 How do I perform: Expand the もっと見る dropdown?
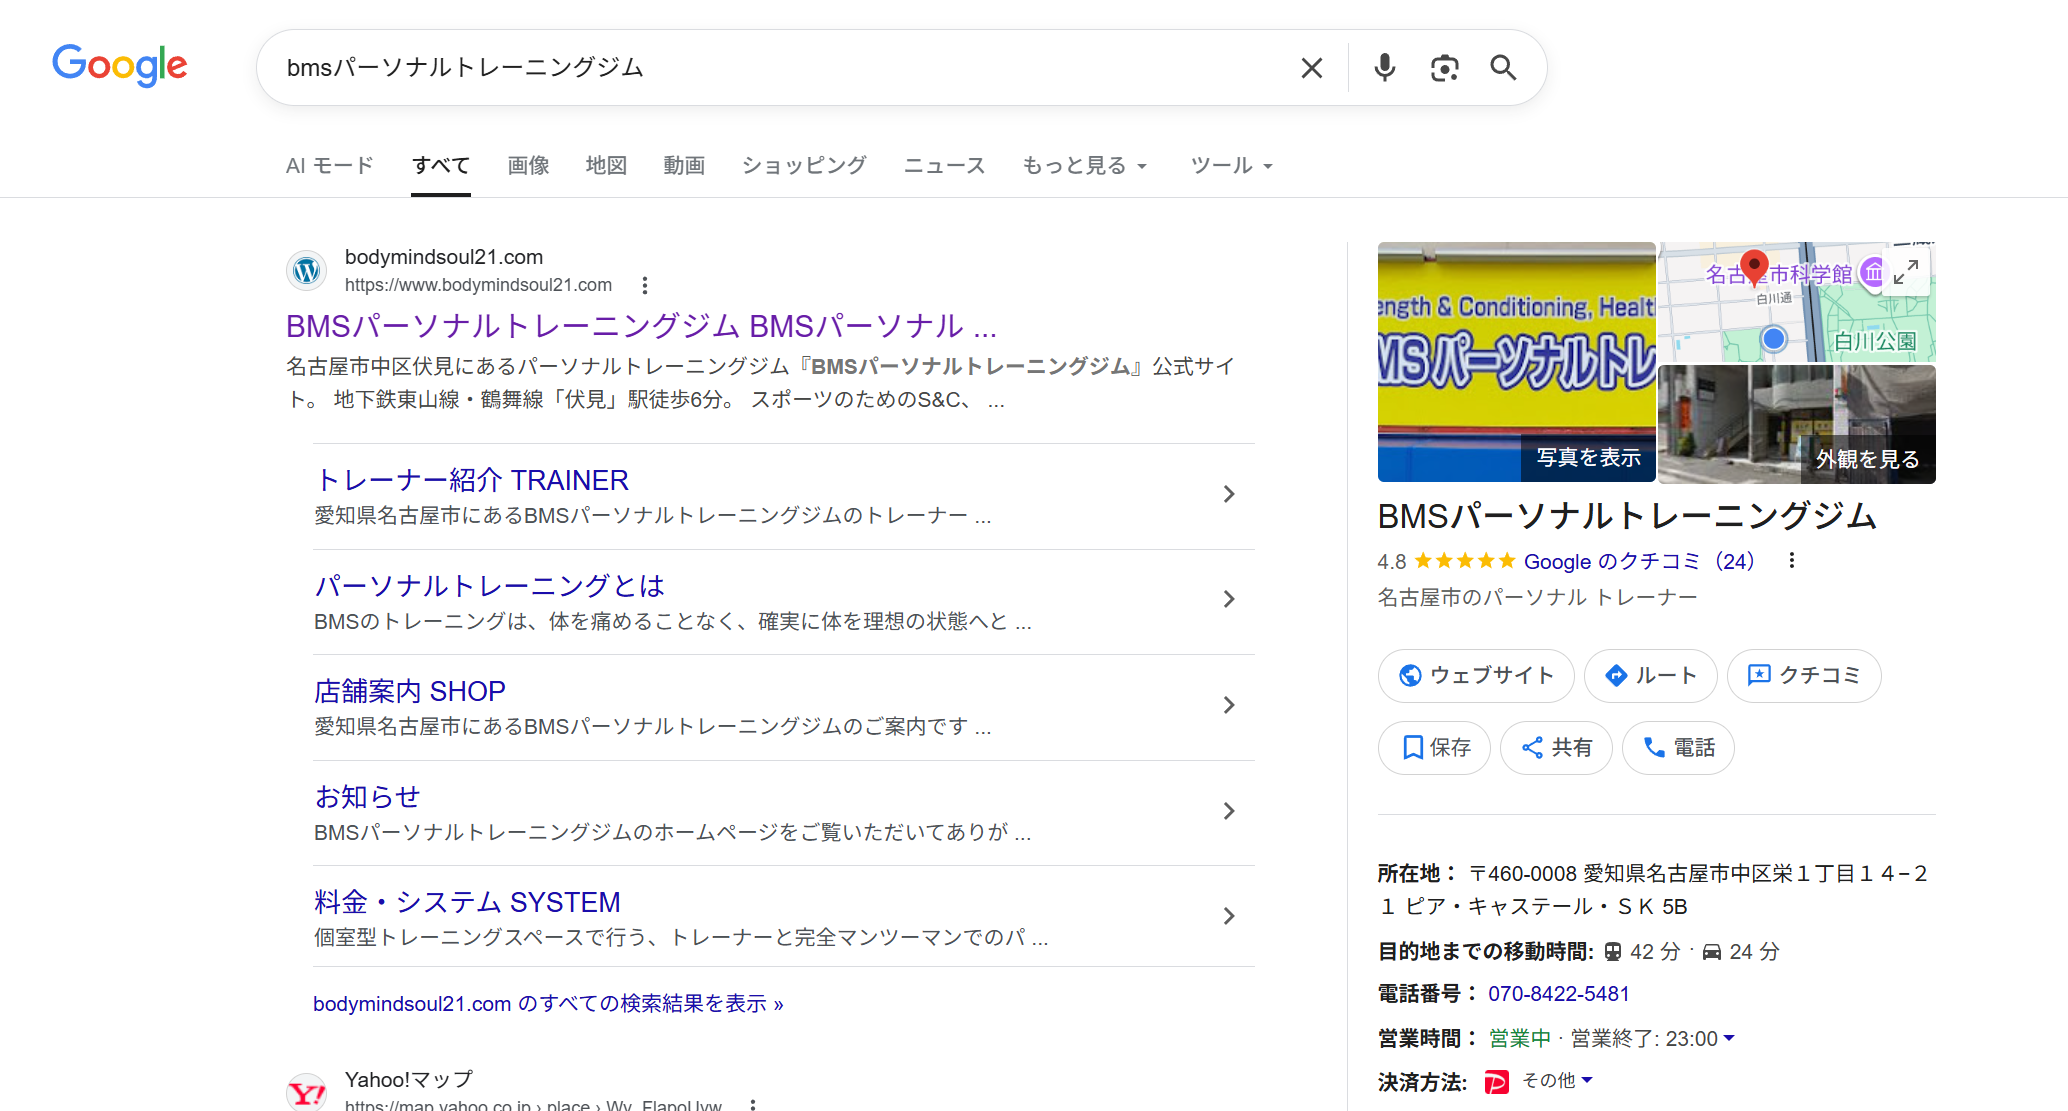1084,166
